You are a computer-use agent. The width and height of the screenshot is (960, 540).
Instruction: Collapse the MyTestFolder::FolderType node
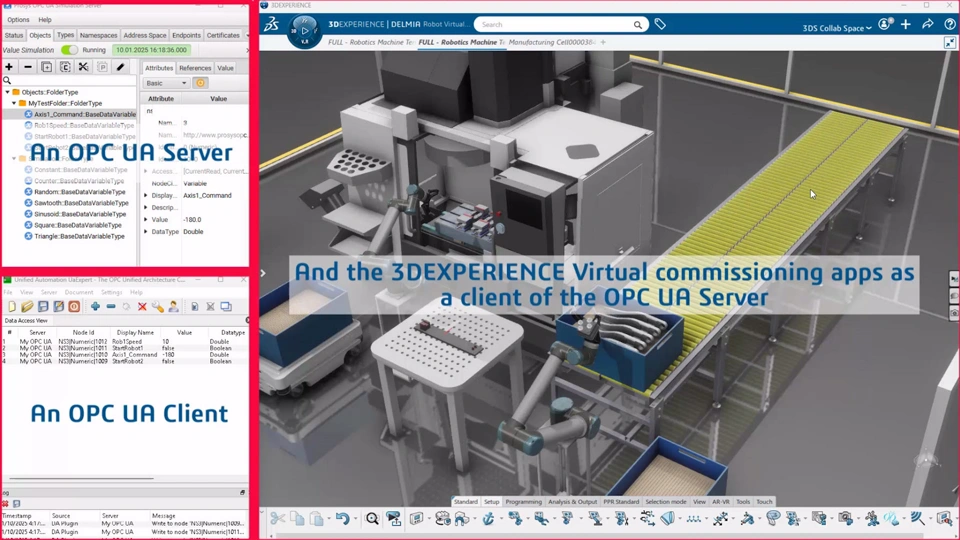point(14,103)
